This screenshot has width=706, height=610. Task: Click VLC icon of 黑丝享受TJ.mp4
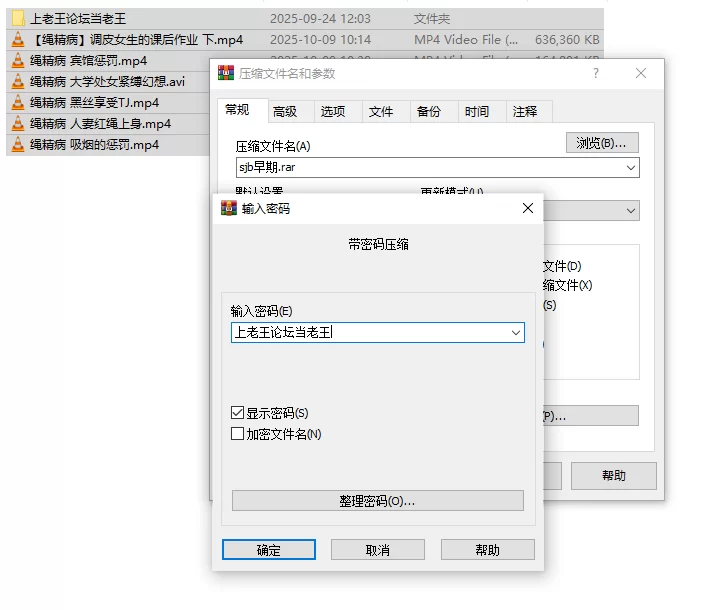click(x=18, y=103)
